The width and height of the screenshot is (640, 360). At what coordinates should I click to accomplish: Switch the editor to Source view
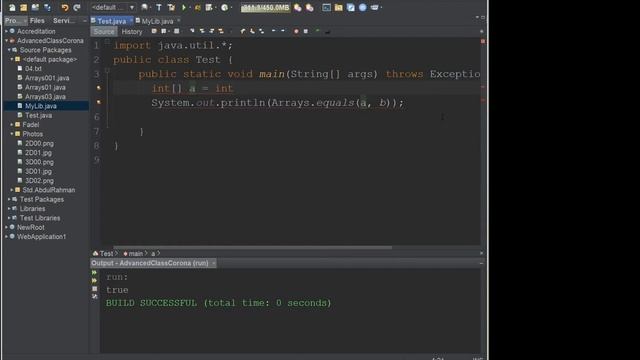(104, 31)
